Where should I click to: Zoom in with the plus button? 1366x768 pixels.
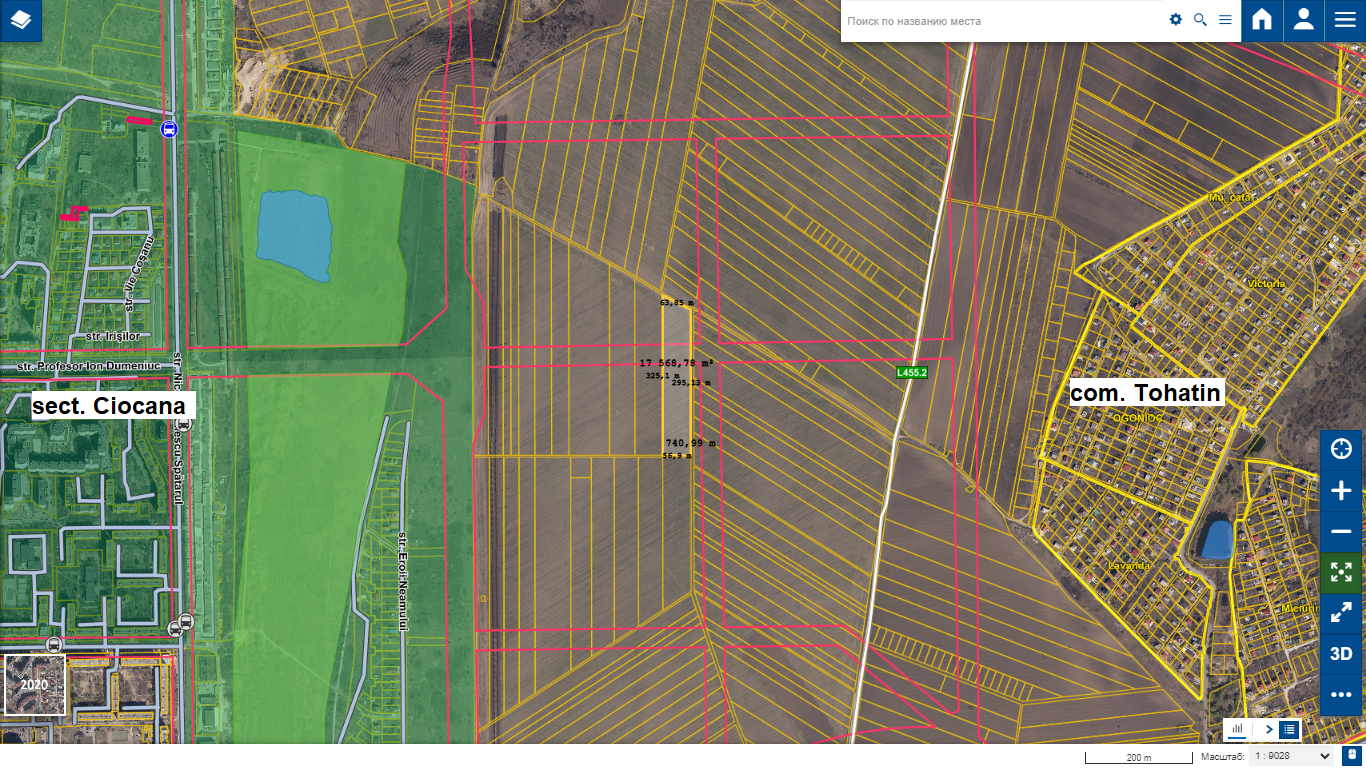[x=1341, y=491]
